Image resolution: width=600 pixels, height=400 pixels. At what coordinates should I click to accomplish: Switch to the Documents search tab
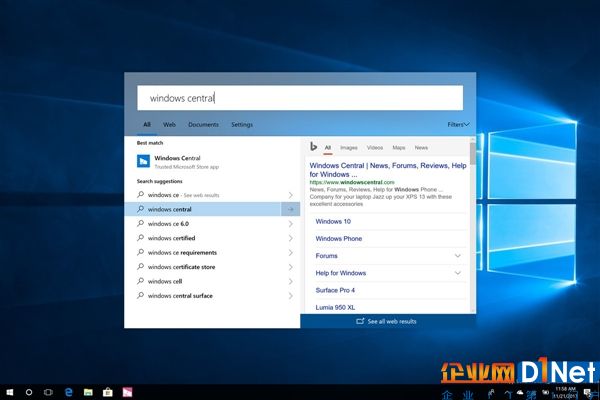204,124
